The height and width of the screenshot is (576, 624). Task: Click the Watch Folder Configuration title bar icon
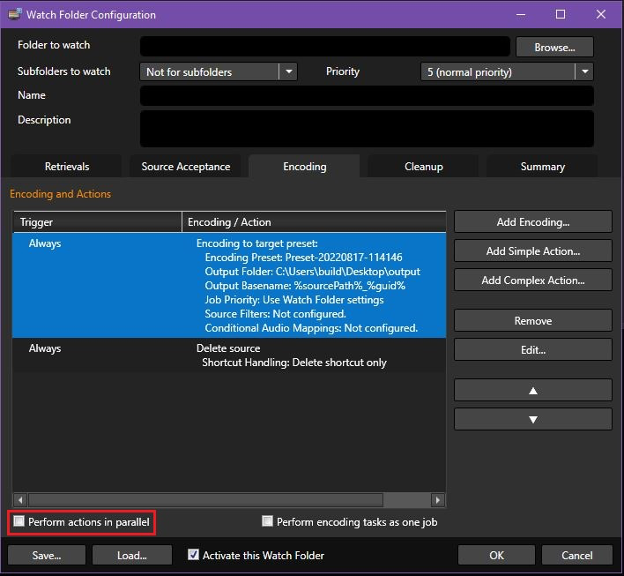click(x=15, y=14)
